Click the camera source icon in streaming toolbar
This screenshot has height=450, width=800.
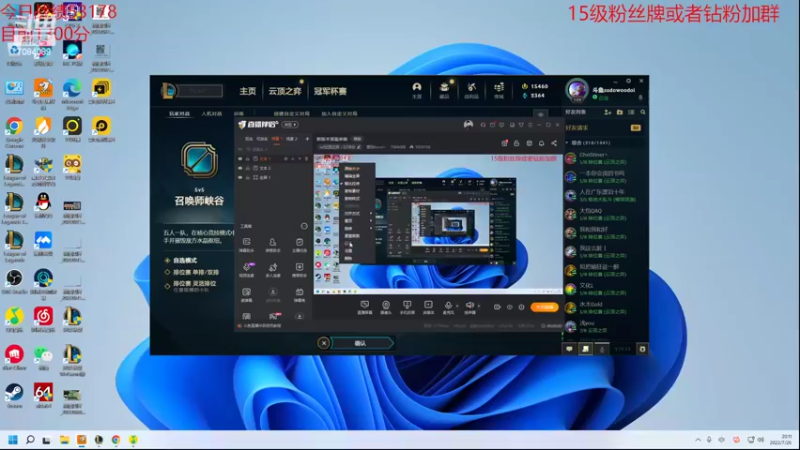pyautogui.click(x=386, y=305)
